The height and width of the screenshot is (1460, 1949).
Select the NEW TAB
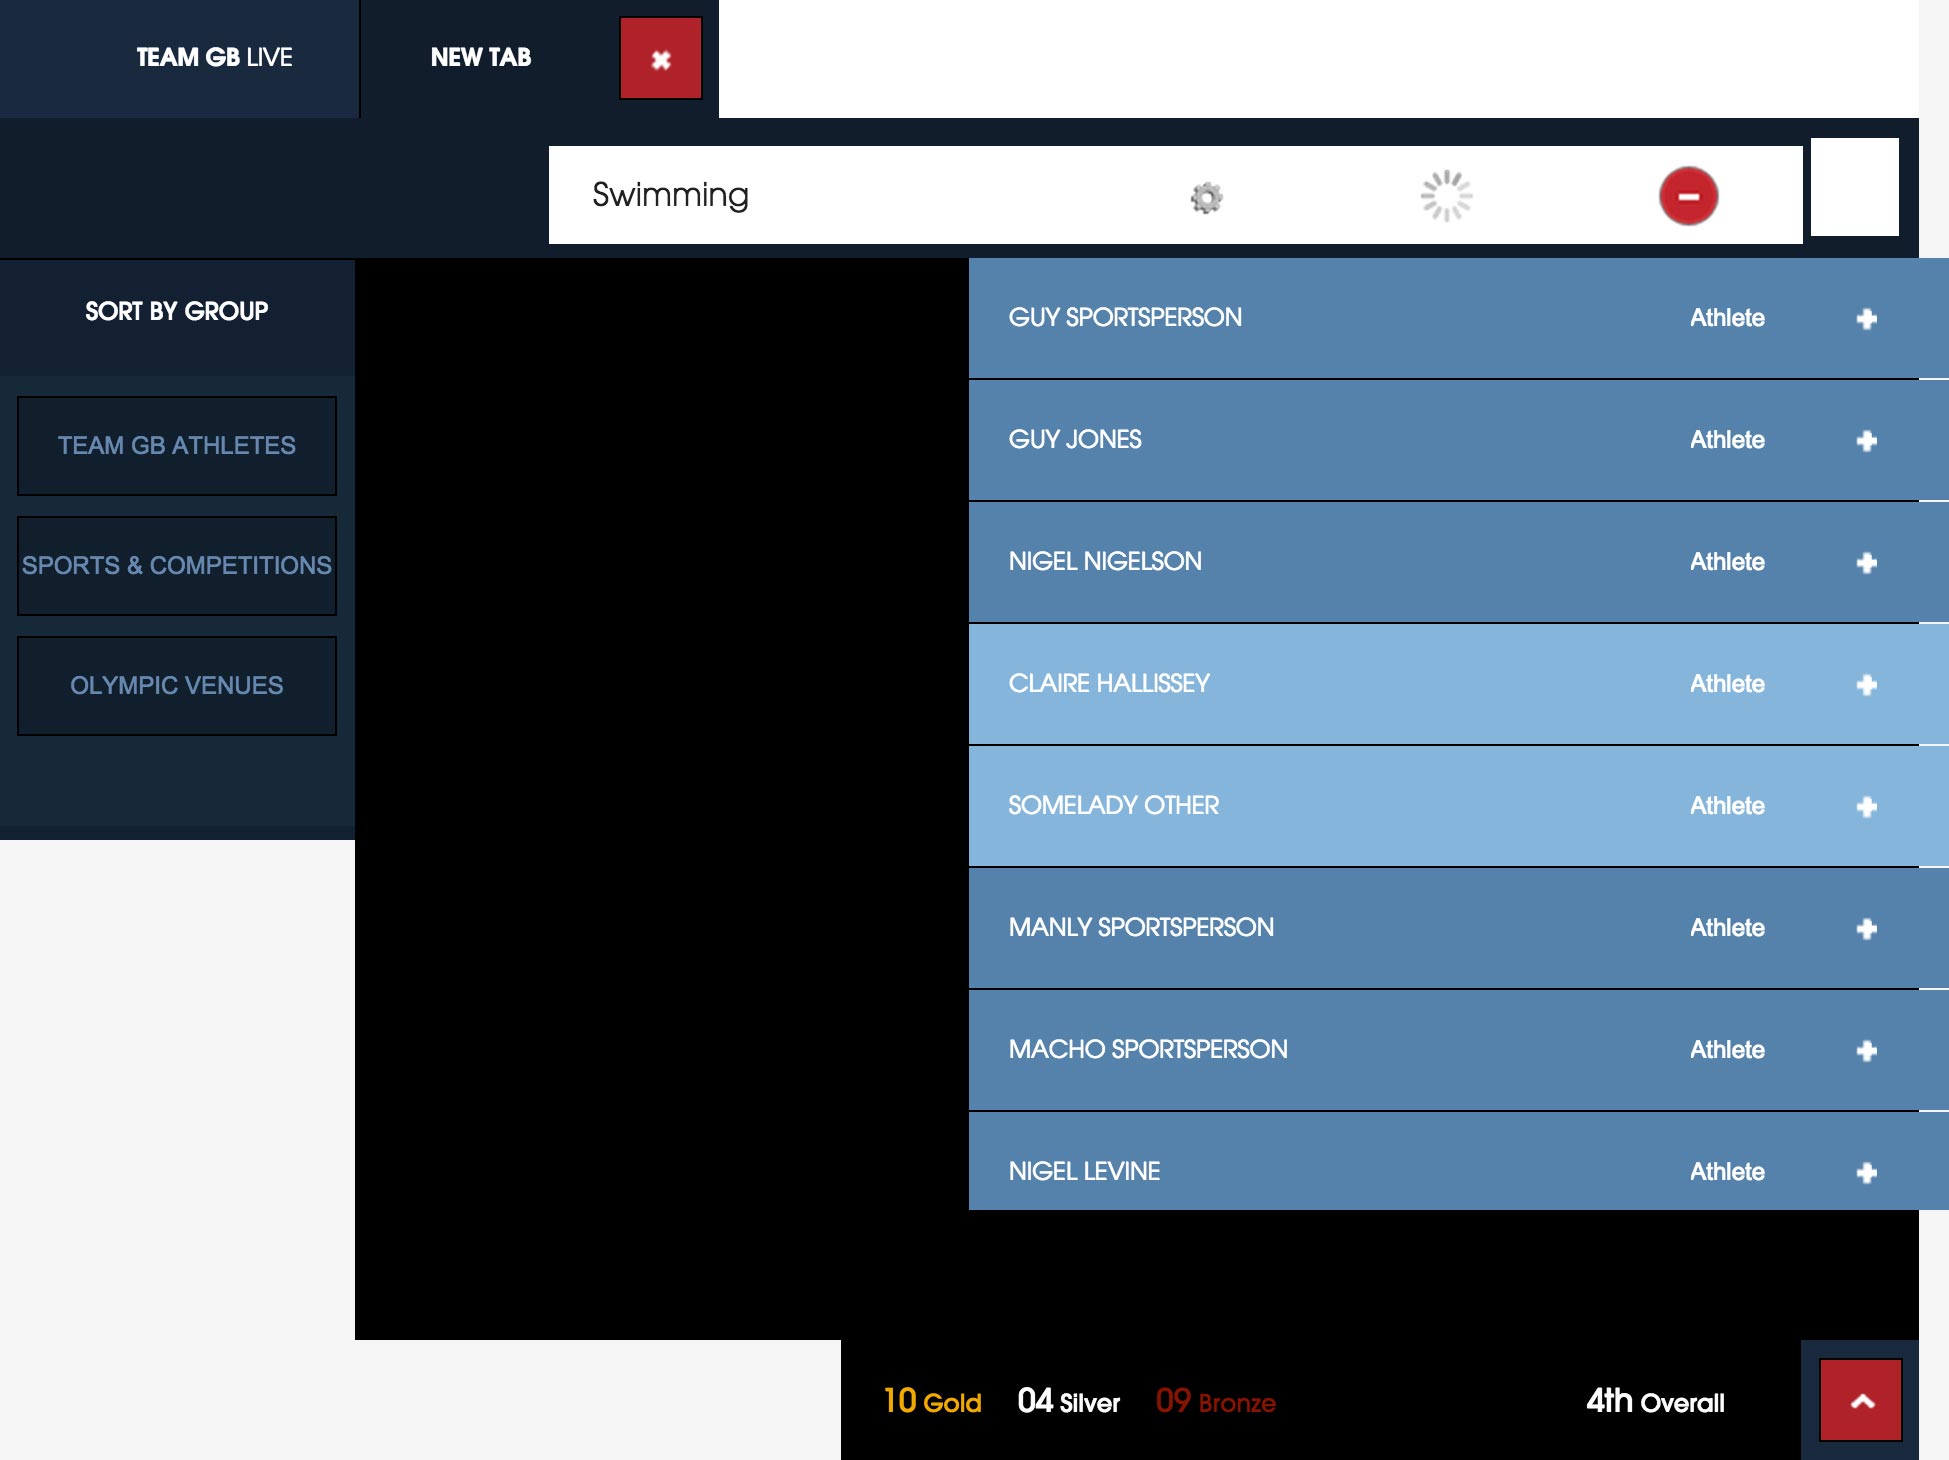(x=479, y=57)
